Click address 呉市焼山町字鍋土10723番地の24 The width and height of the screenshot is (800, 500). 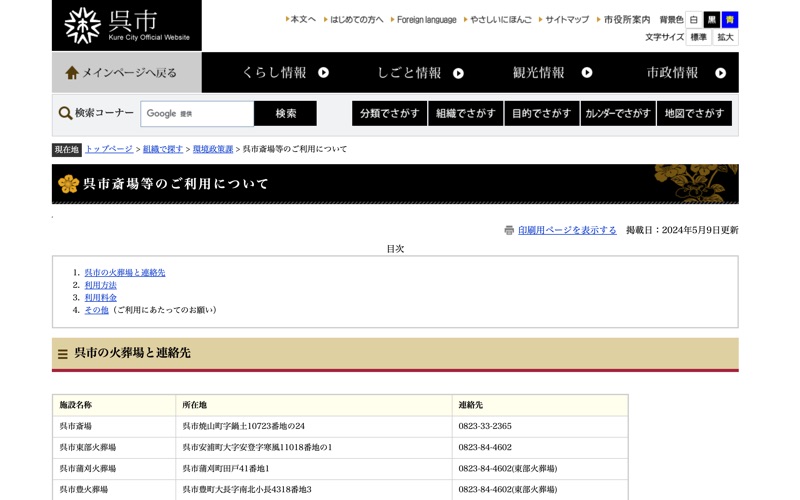point(243,426)
